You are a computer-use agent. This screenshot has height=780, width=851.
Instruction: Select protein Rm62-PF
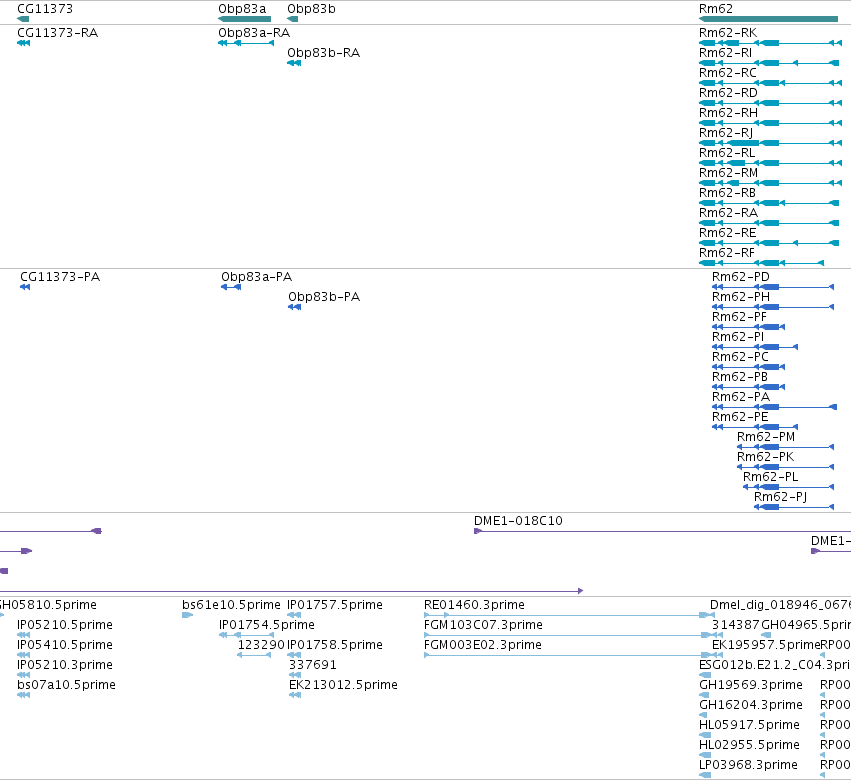tap(748, 327)
